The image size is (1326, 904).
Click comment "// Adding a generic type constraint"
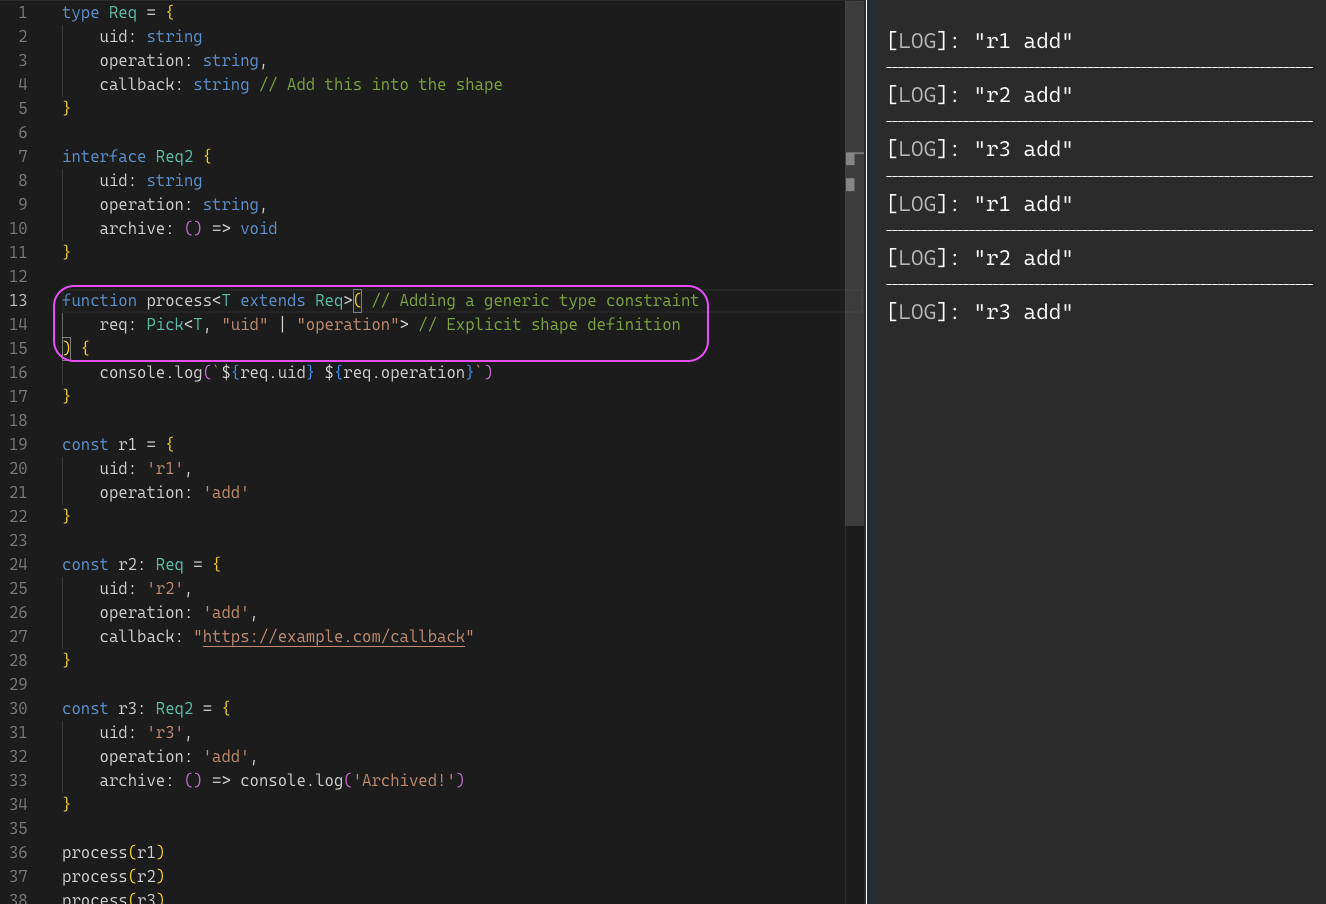(535, 300)
